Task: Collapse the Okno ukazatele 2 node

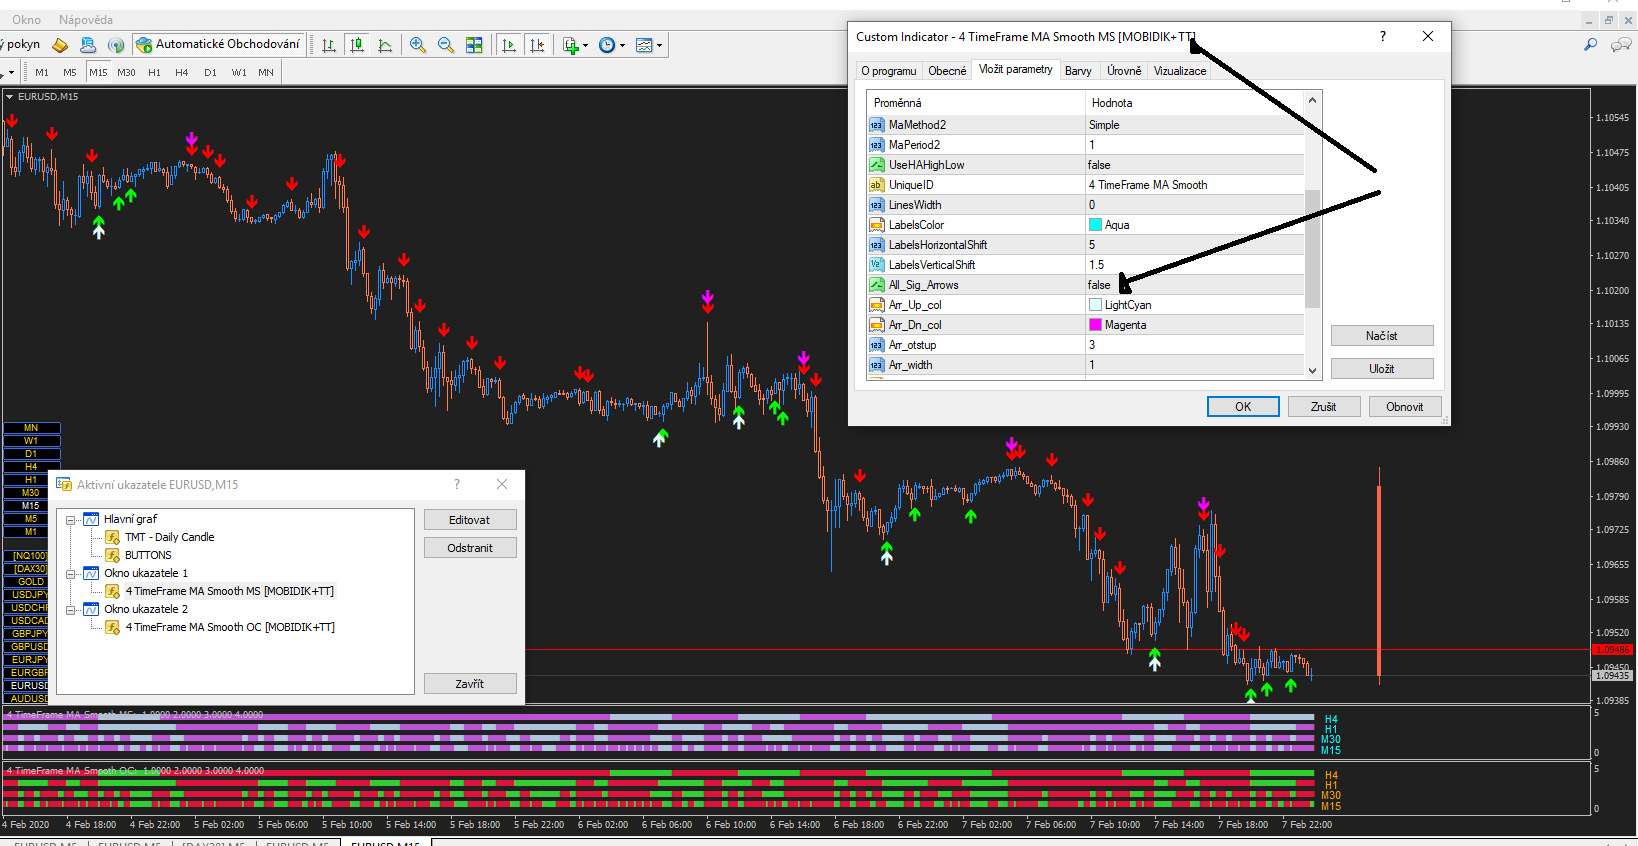Action: coord(71,610)
